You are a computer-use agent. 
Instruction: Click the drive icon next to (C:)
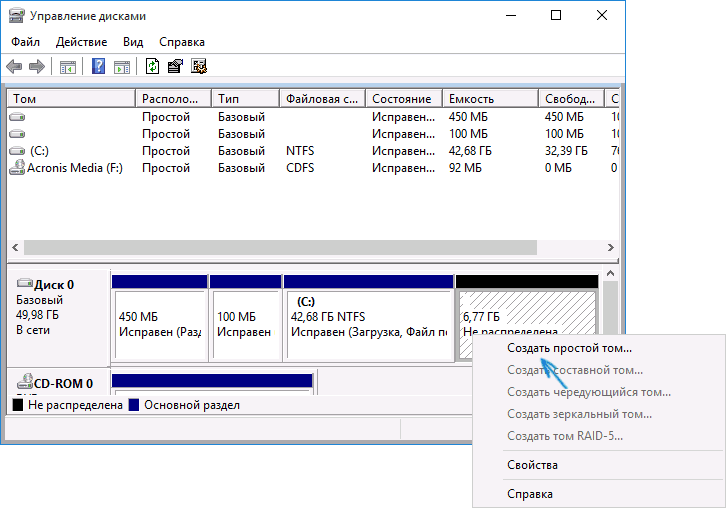tap(17, 151)
